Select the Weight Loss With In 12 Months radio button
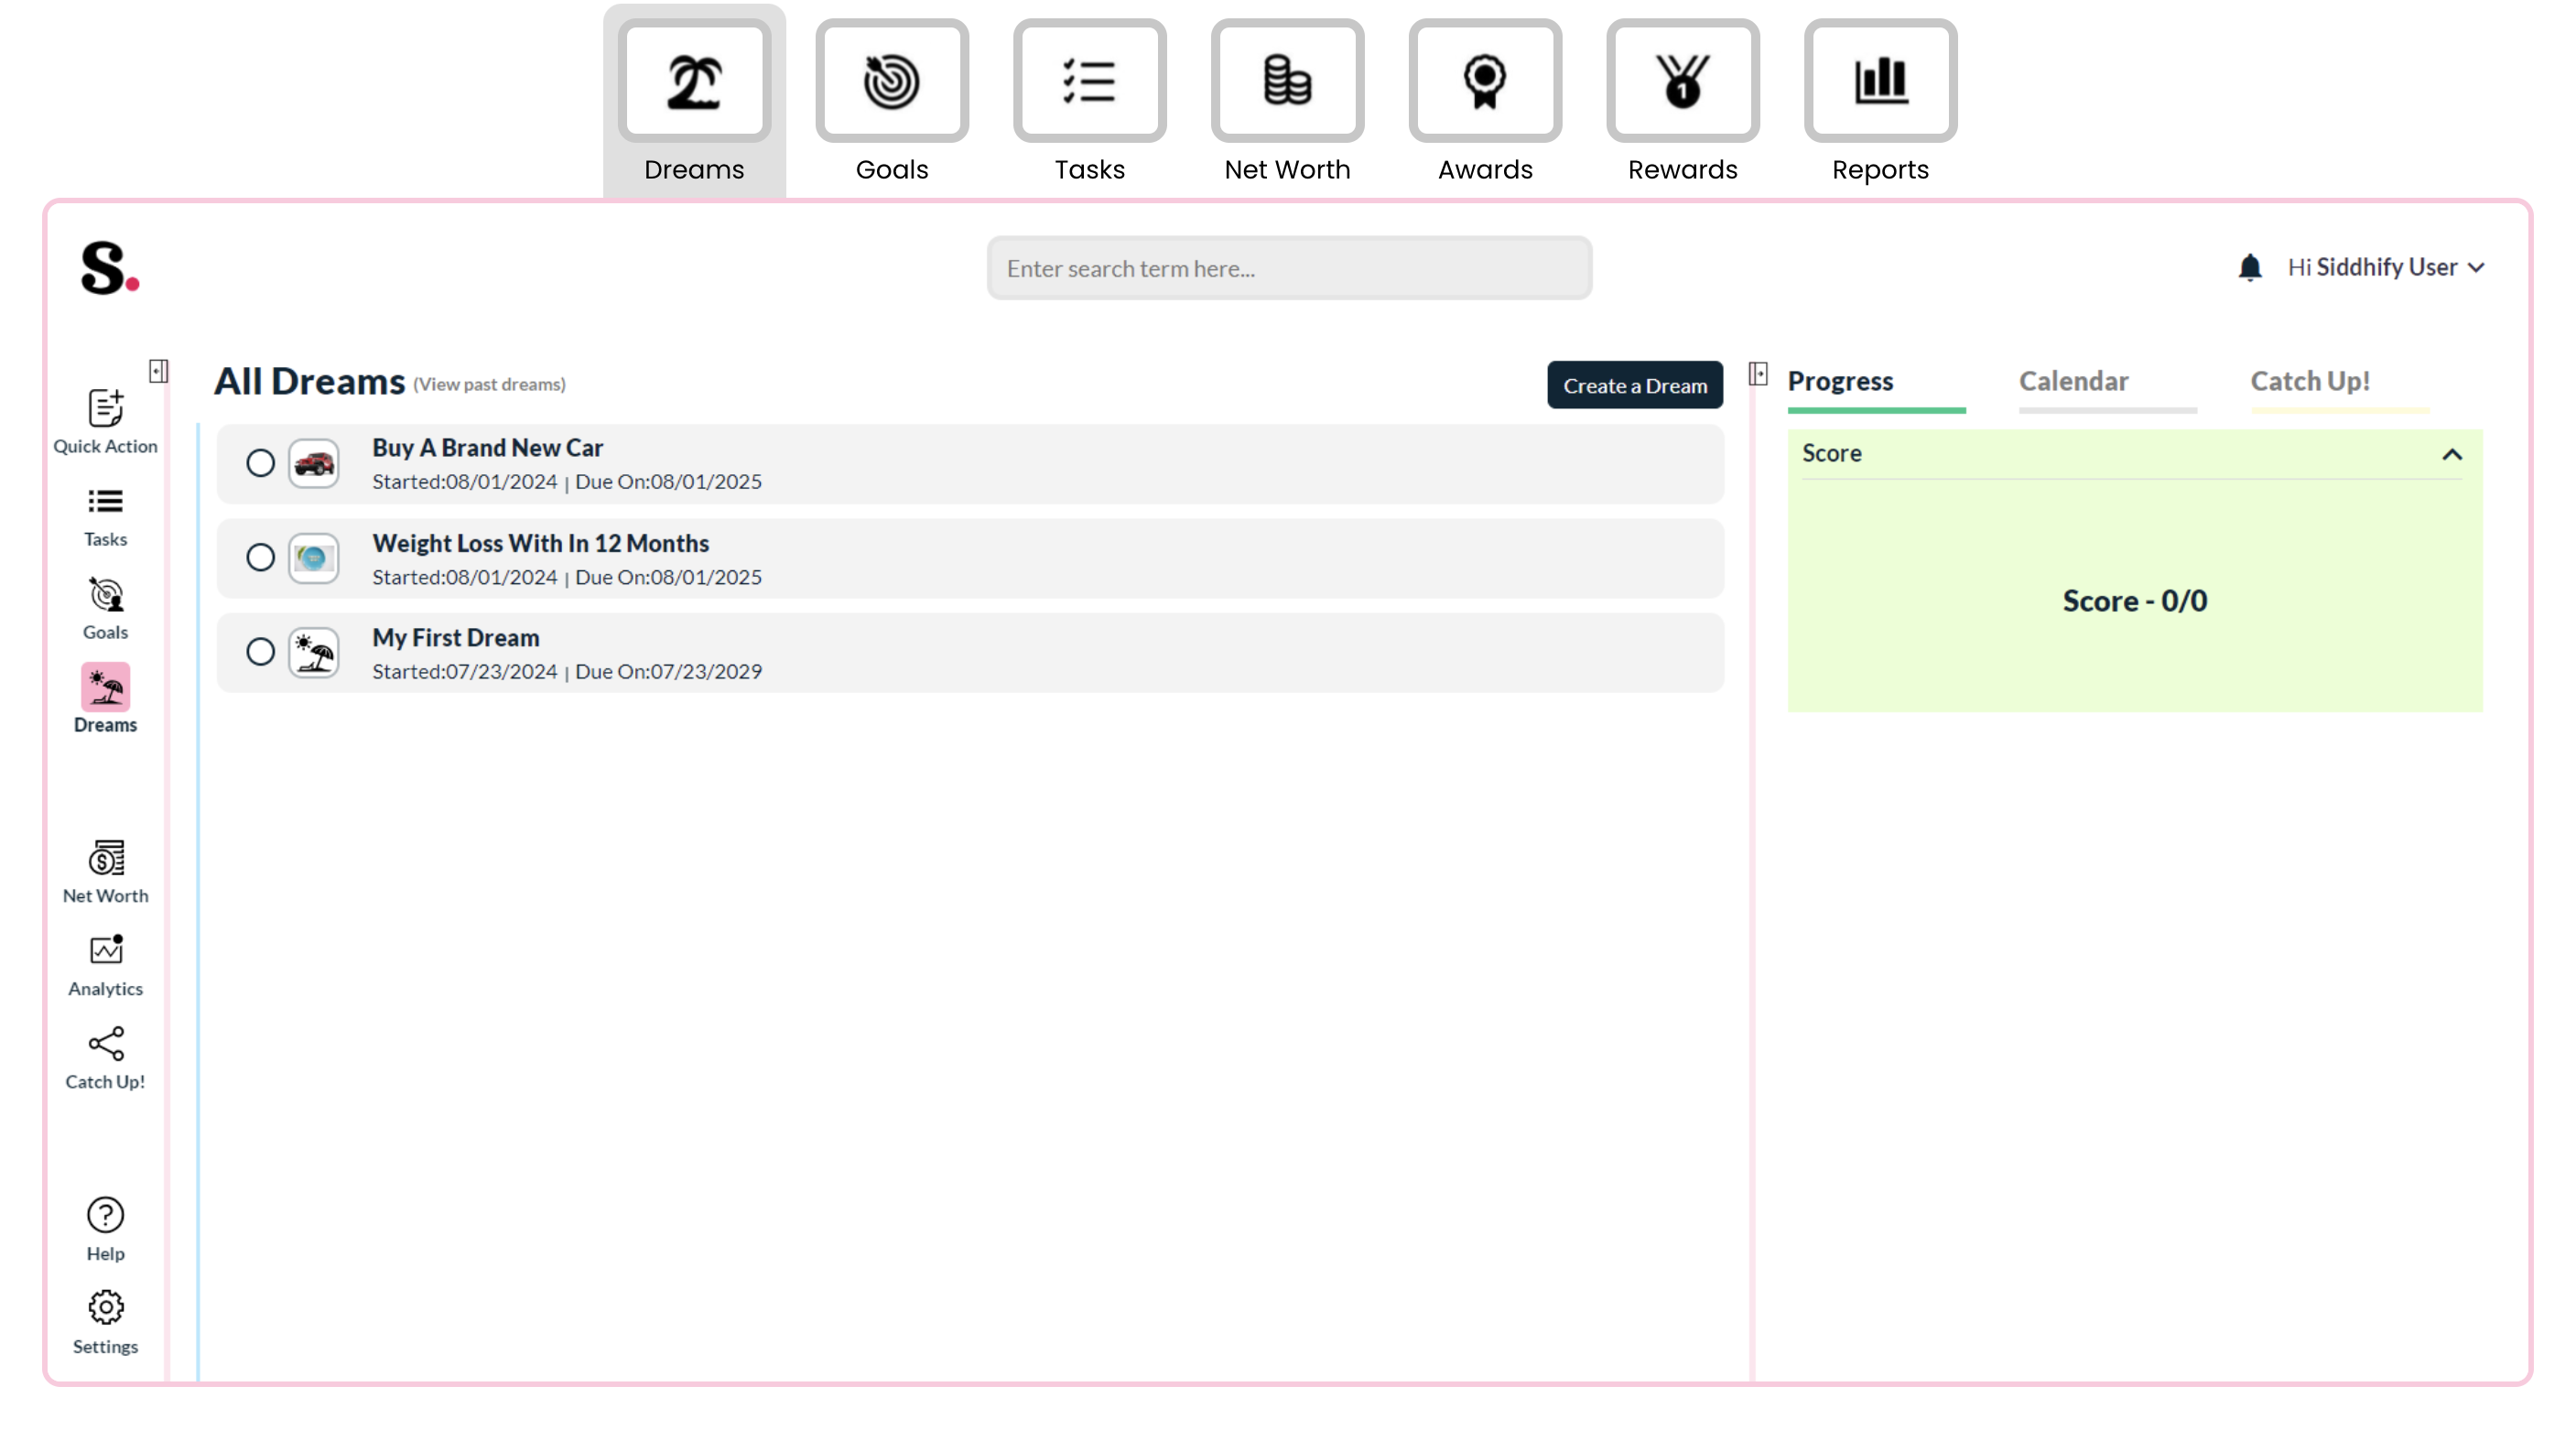2576x1430 pixels. [260, 557]
